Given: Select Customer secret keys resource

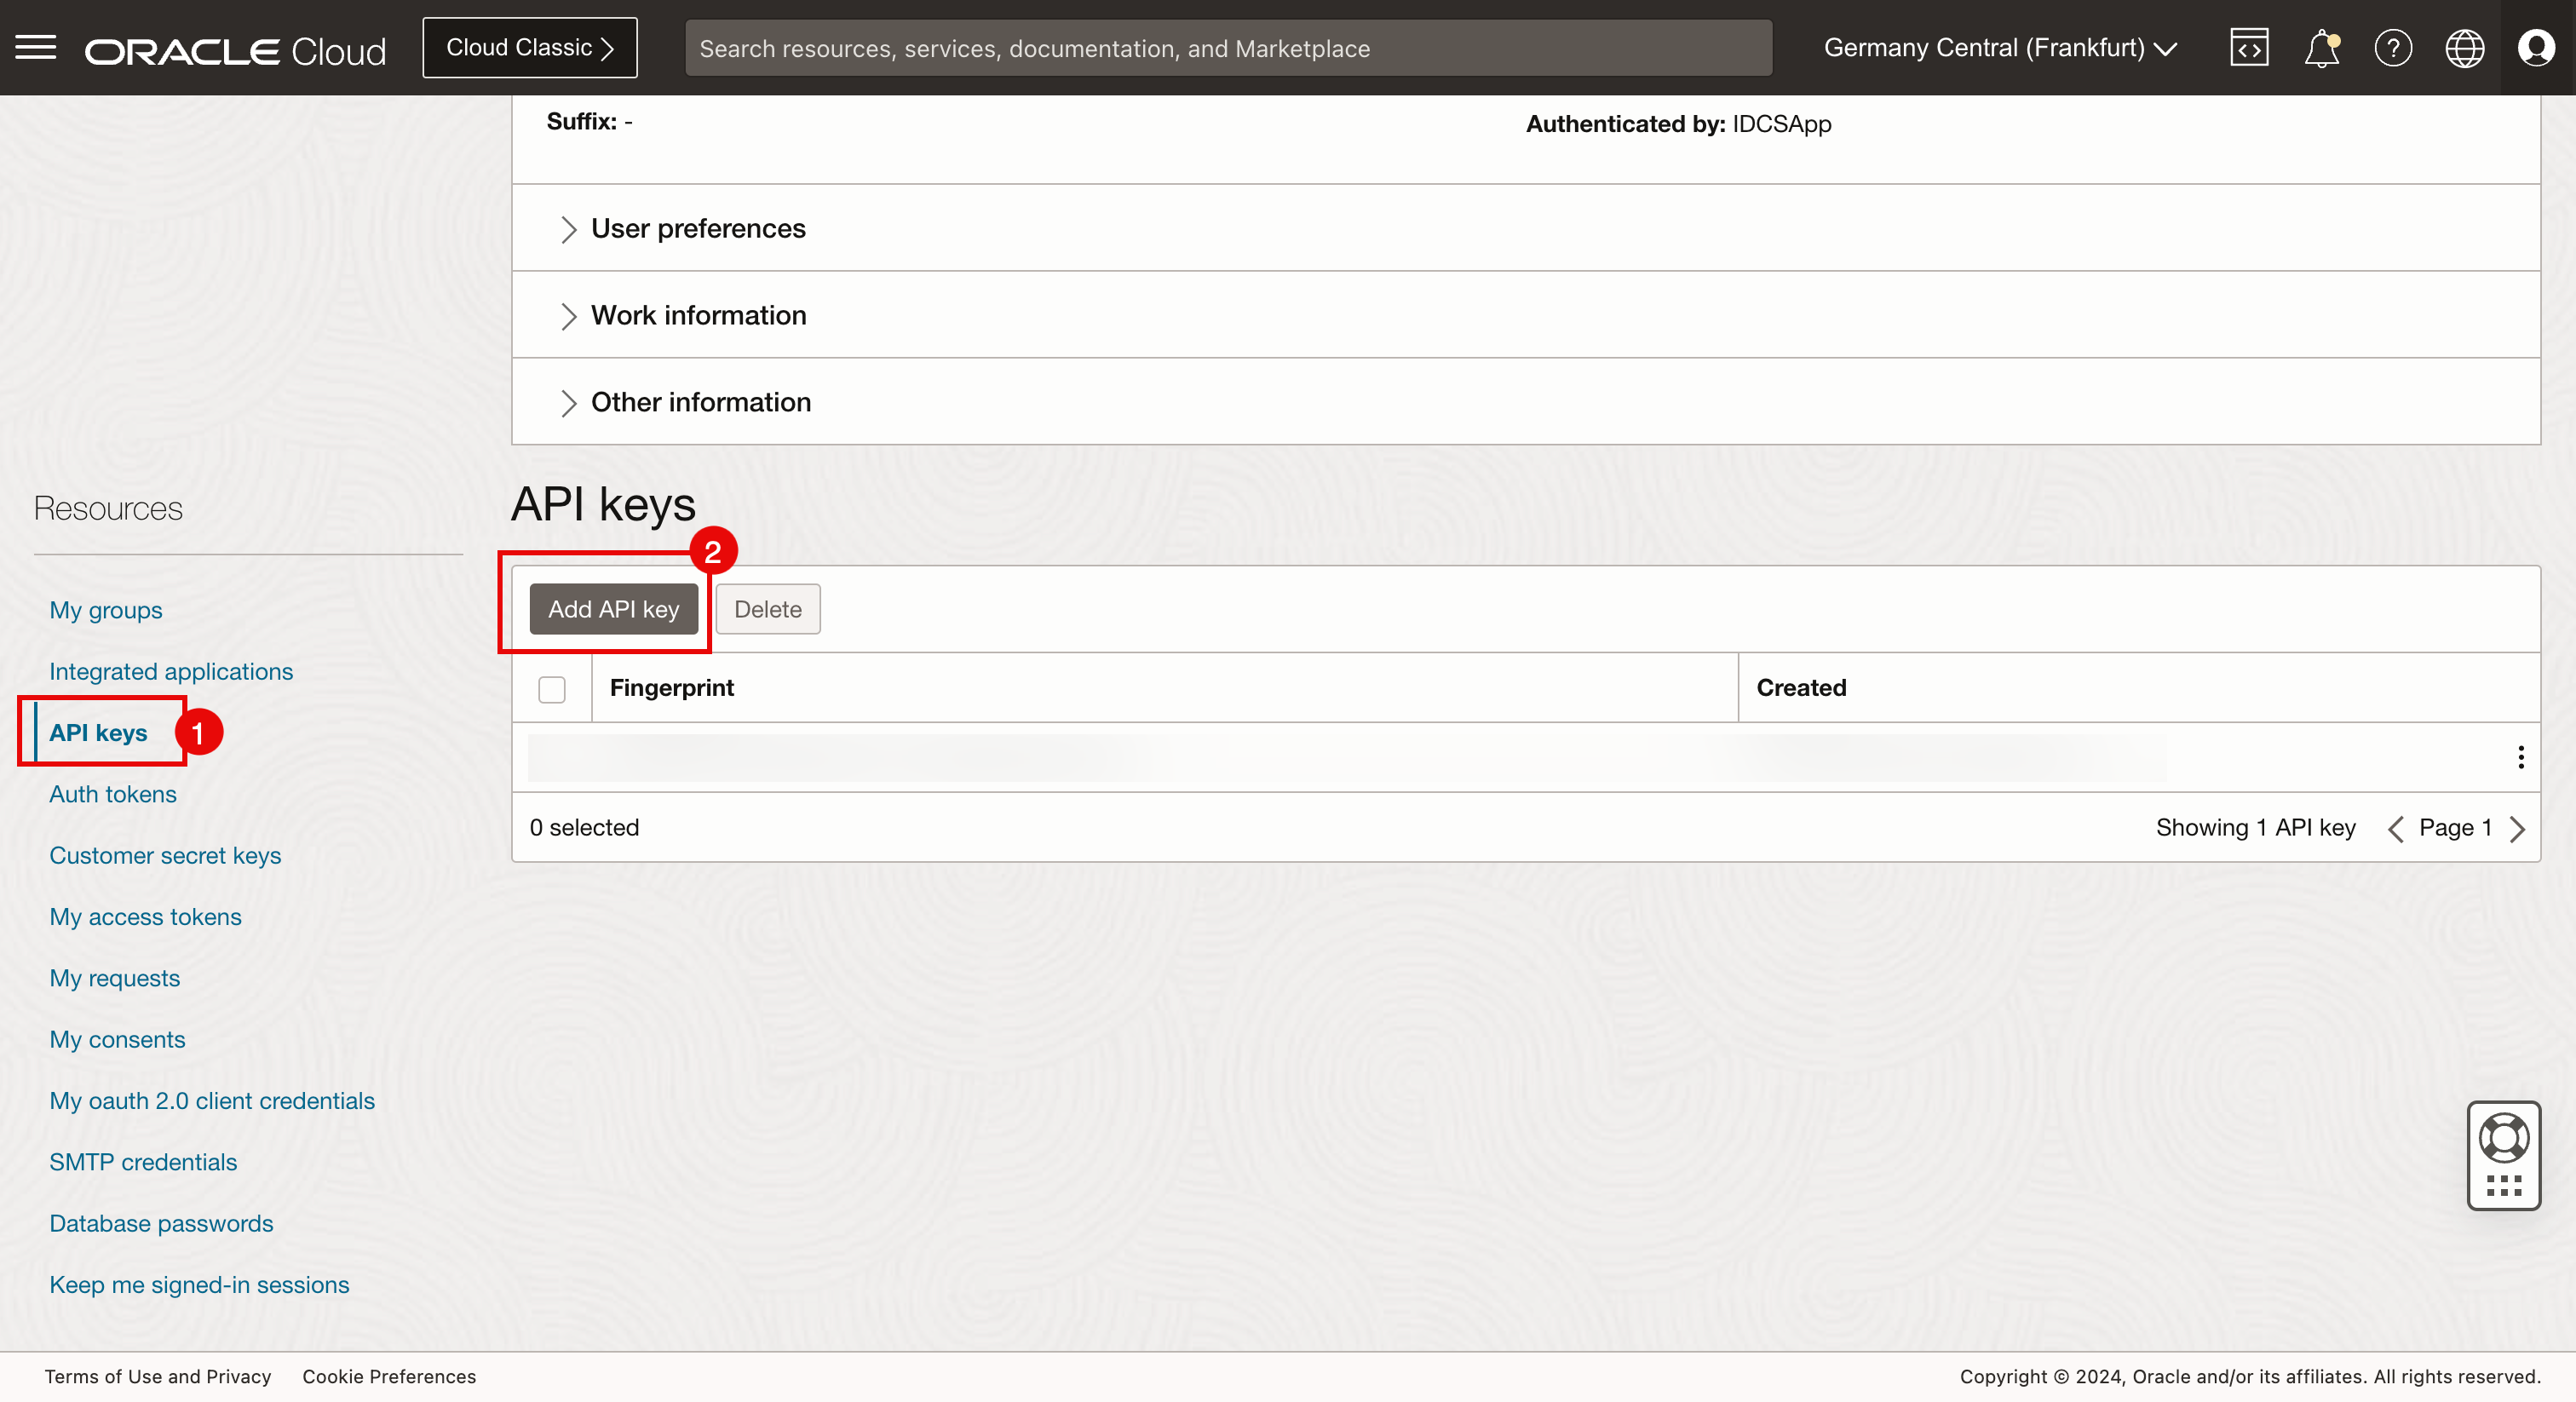Looking at the screenshot, I should 165,856.
